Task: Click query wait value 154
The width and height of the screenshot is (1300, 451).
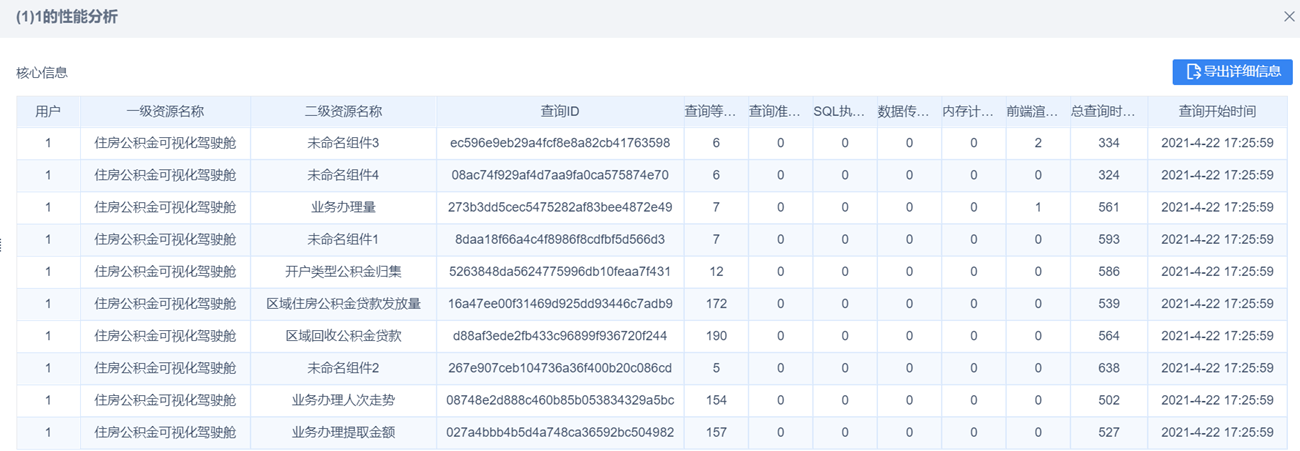Action: click(x=716, y=400)
